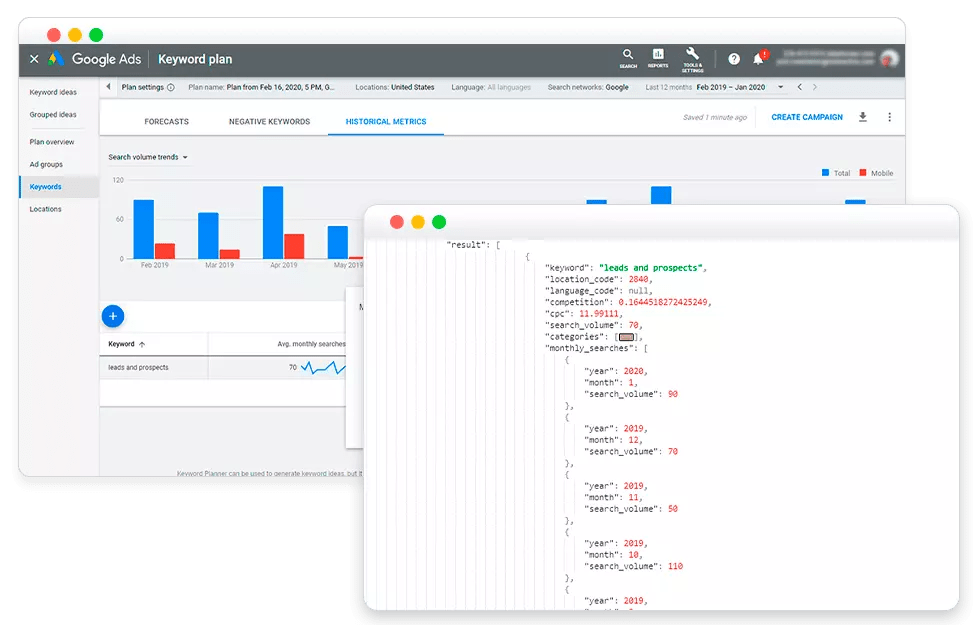The image size is (975, 625).
Task: Open the account profile avatar icon
Action: pyautogui.click(x=889, y=58)
